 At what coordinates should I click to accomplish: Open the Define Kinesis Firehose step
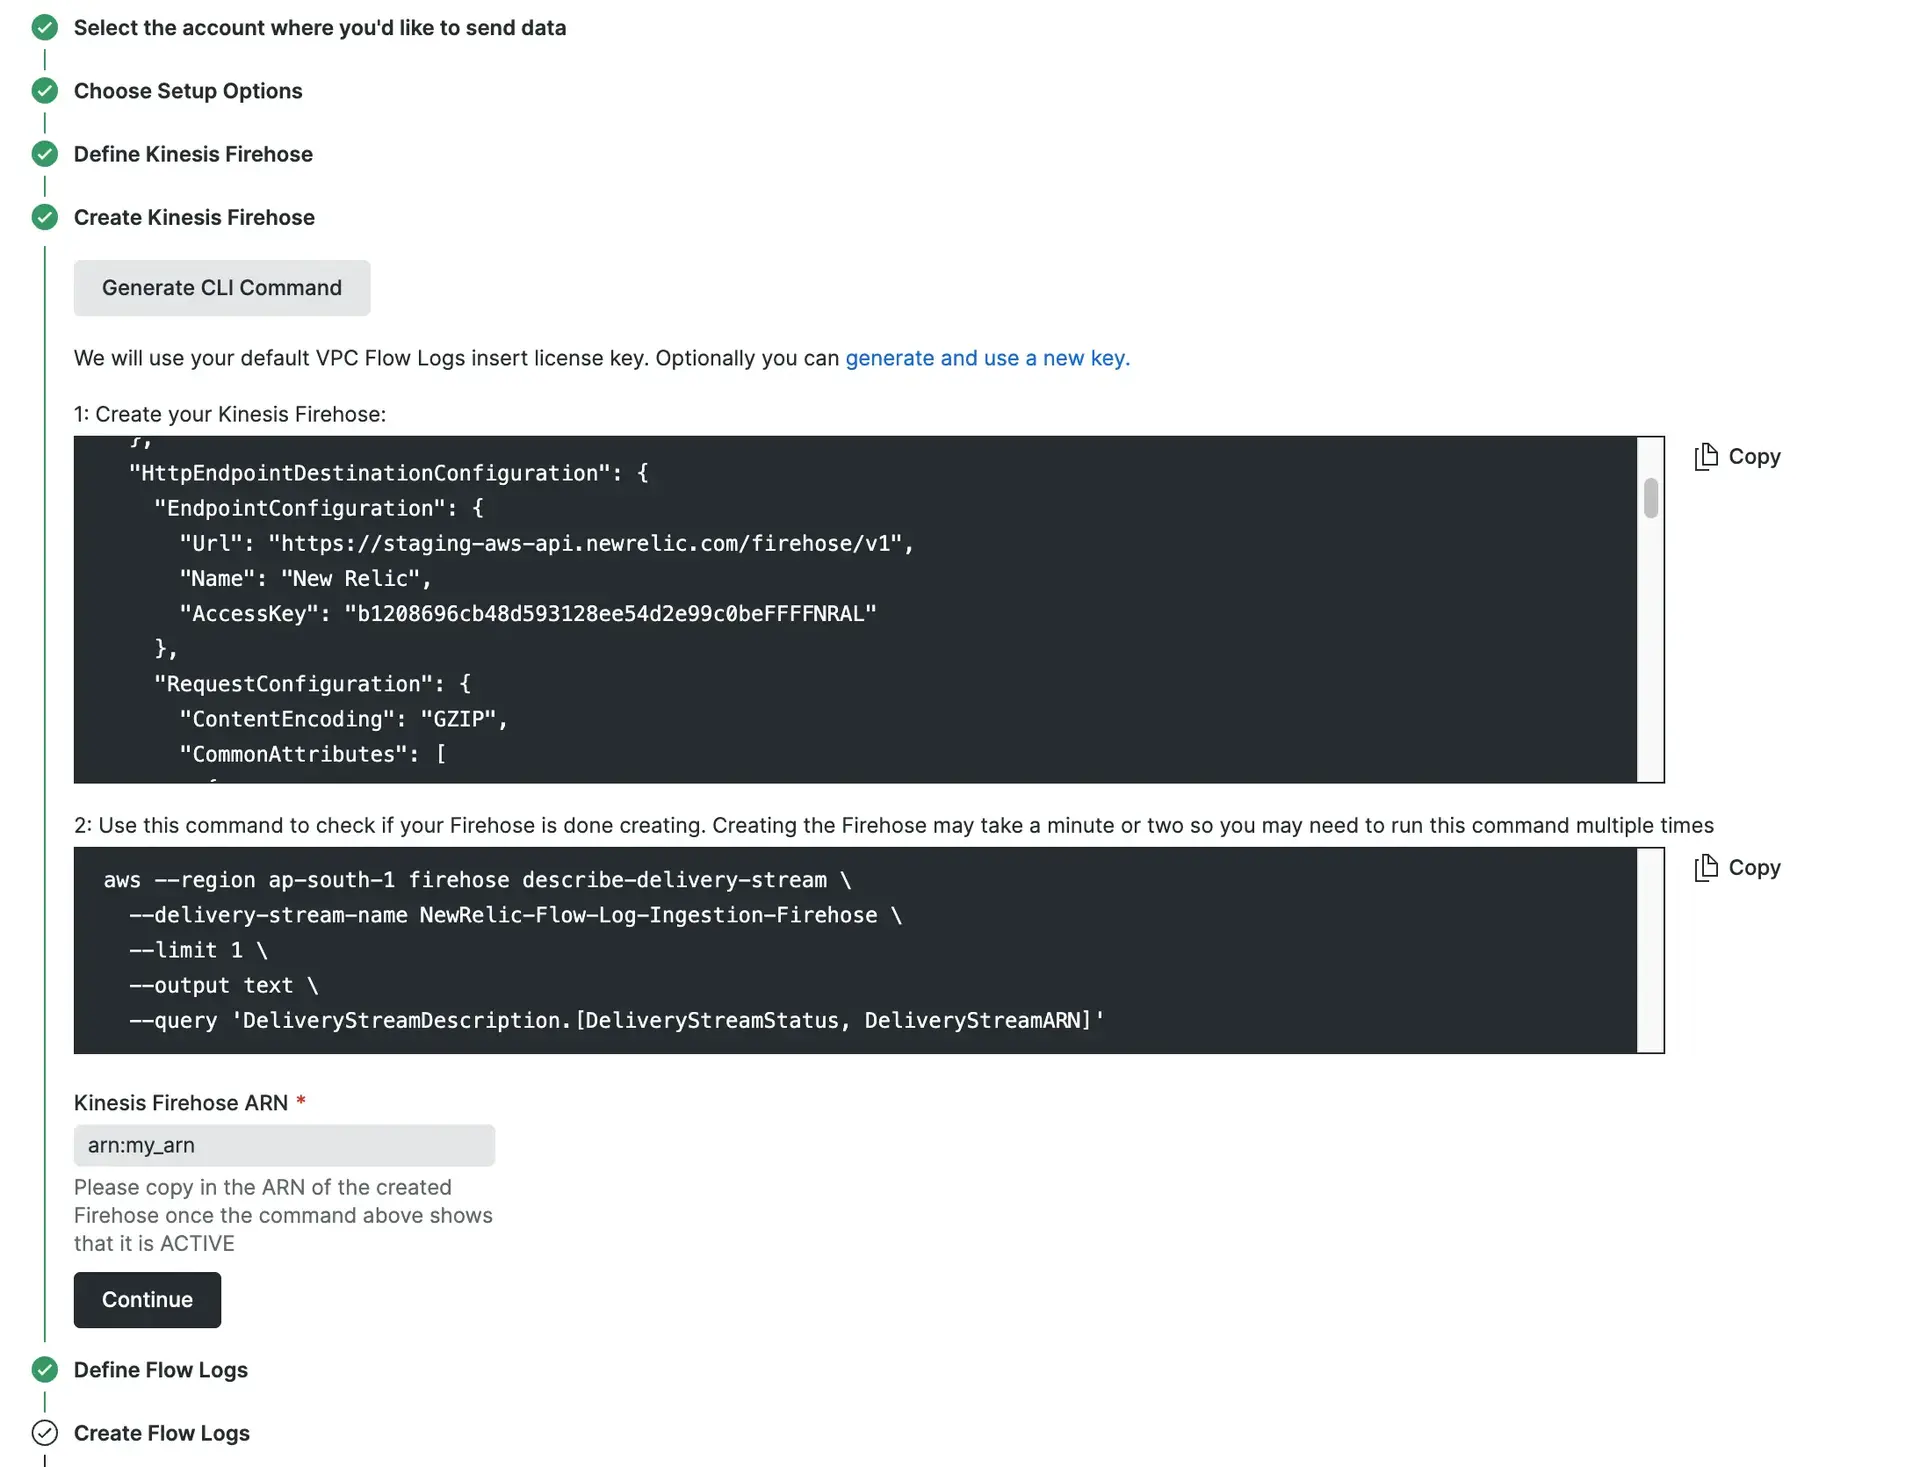click(193, 154)
